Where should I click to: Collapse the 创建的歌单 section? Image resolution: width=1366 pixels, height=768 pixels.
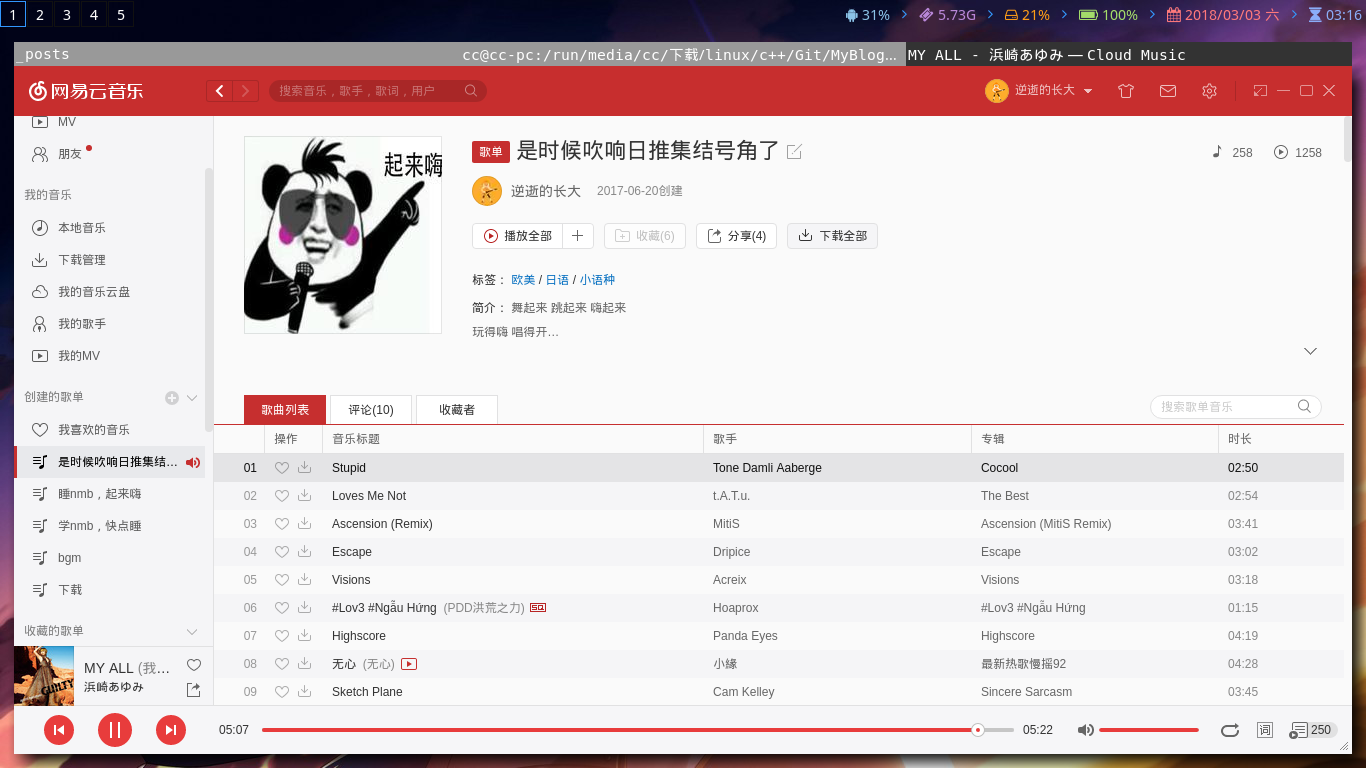tap(193, 398)
